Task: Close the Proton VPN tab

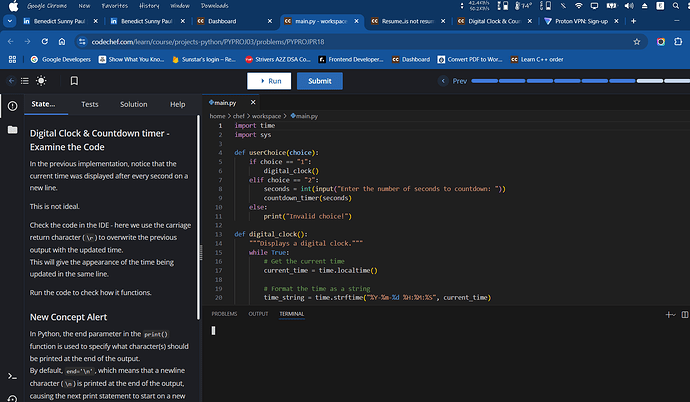Action: [617, 21]
